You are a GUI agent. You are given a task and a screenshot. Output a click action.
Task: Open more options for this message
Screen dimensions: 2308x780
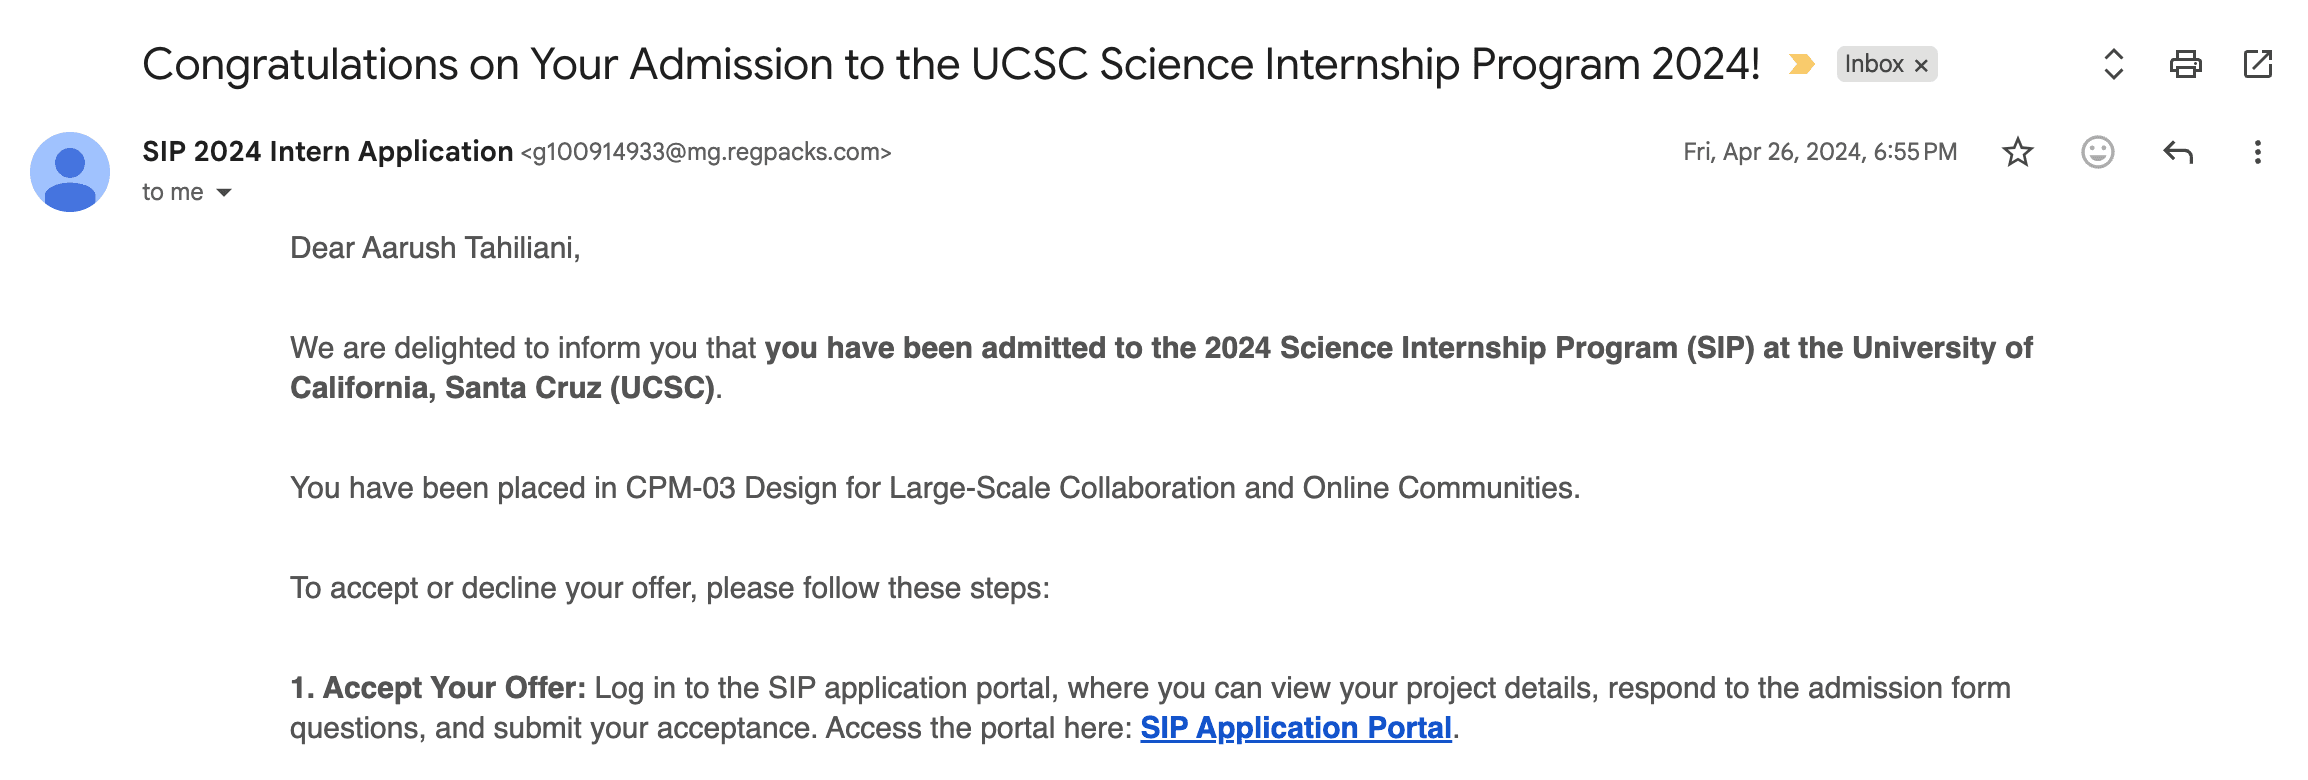[2256, 151]
